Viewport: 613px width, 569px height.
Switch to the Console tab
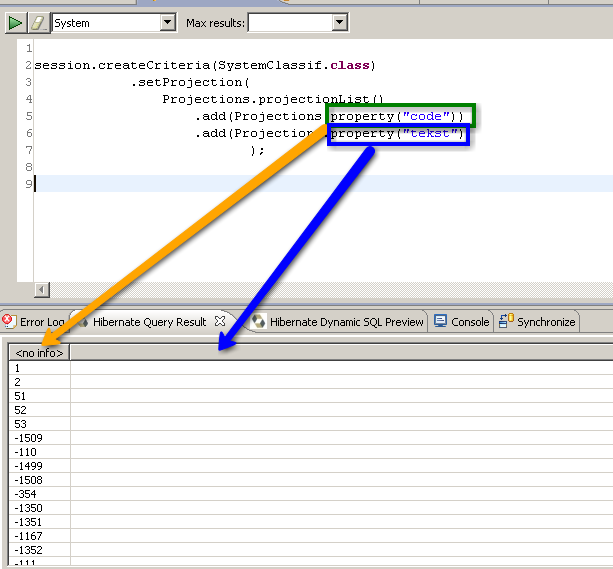pos(462,322)
